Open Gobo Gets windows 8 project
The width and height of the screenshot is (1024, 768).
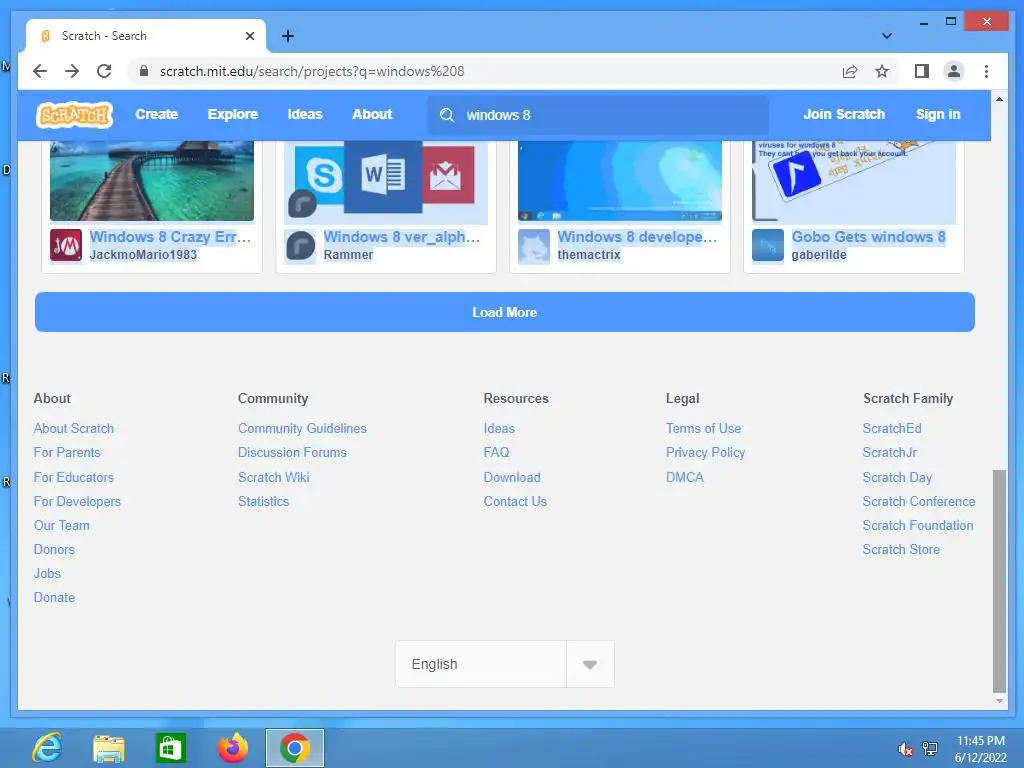tap(869, 237)
